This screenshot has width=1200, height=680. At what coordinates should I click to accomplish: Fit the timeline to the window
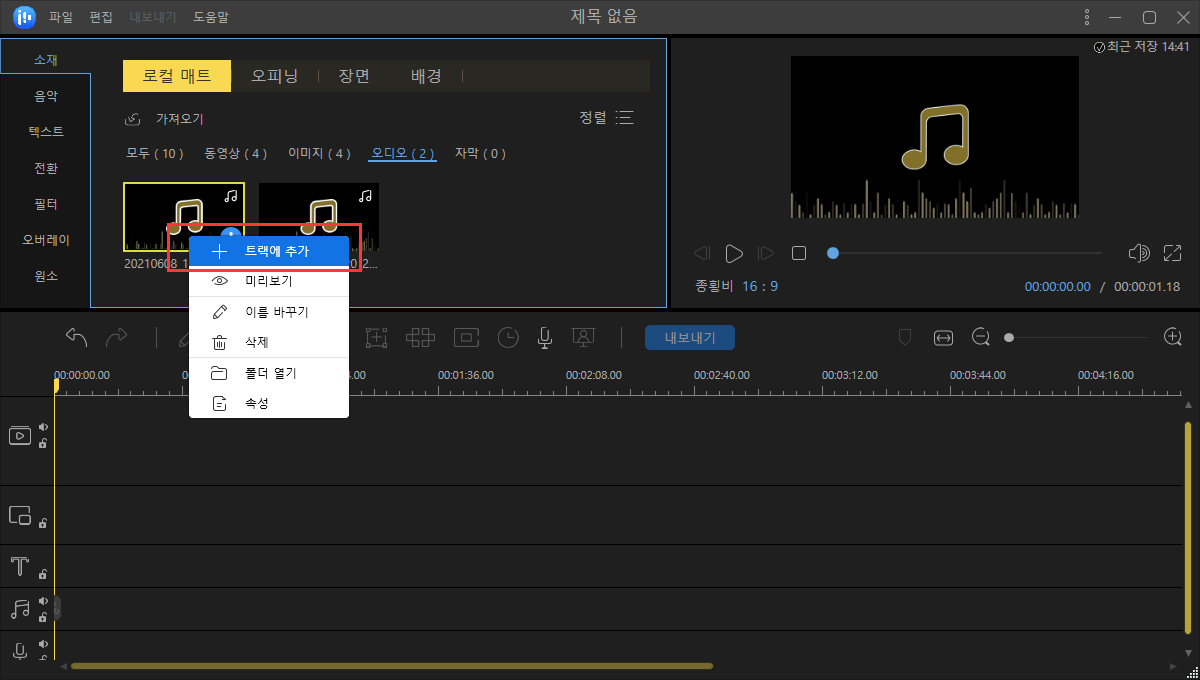(943, 338)
